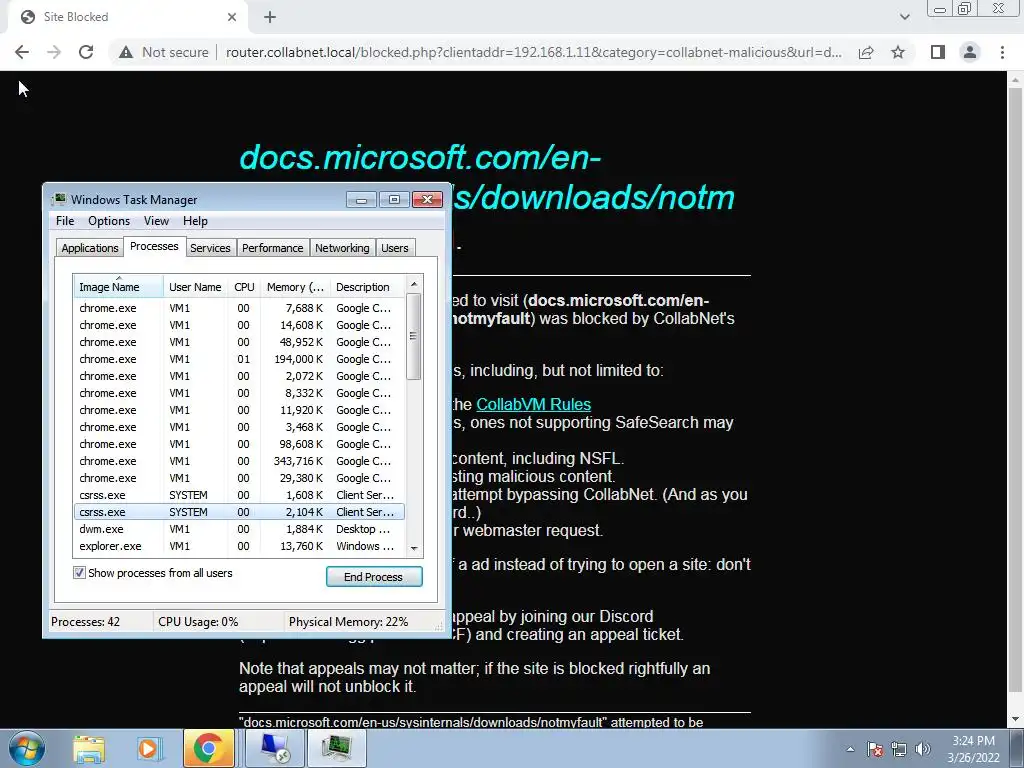Click Chrome's forward arrow
Screen dimensions: 1024x768
tap(54, 52)
